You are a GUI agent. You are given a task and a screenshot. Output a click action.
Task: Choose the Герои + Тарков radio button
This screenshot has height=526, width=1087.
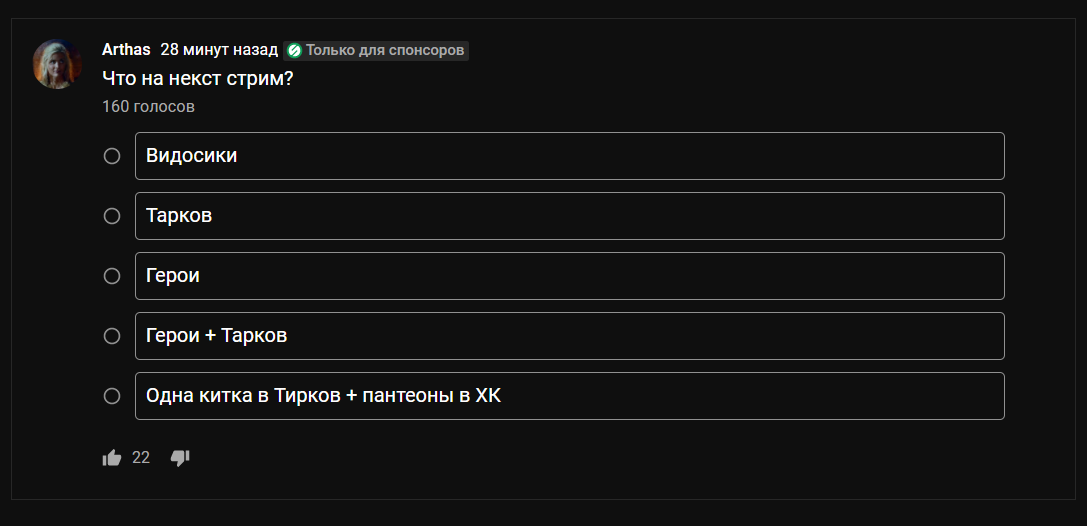coord(112,336)
